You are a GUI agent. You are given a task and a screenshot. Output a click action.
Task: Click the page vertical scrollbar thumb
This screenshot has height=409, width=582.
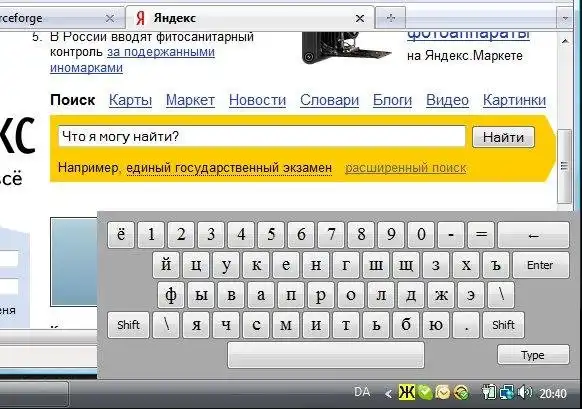(x=564, y=166)
